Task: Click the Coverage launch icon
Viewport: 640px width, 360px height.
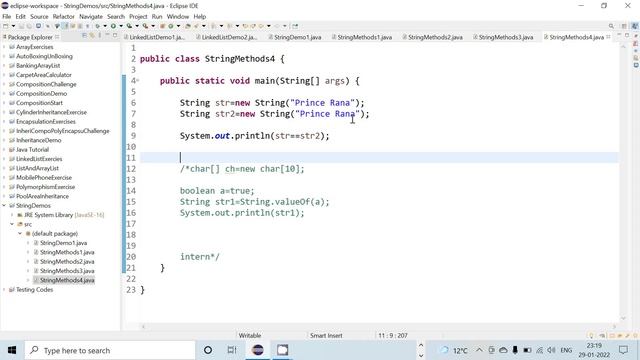Action: pos(129,26)
